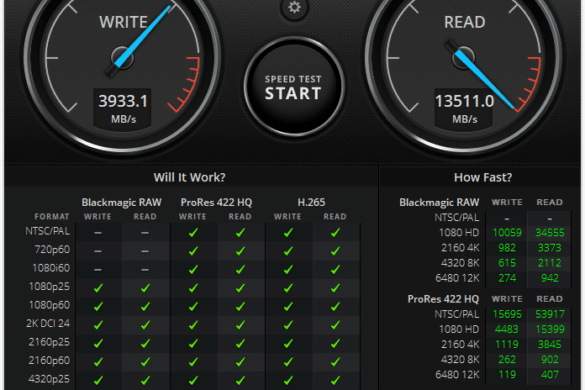Click ProRes 422 HQ read checkmark for 2160p60
Viewport: 585px width, 390px height.
(240, 362)
